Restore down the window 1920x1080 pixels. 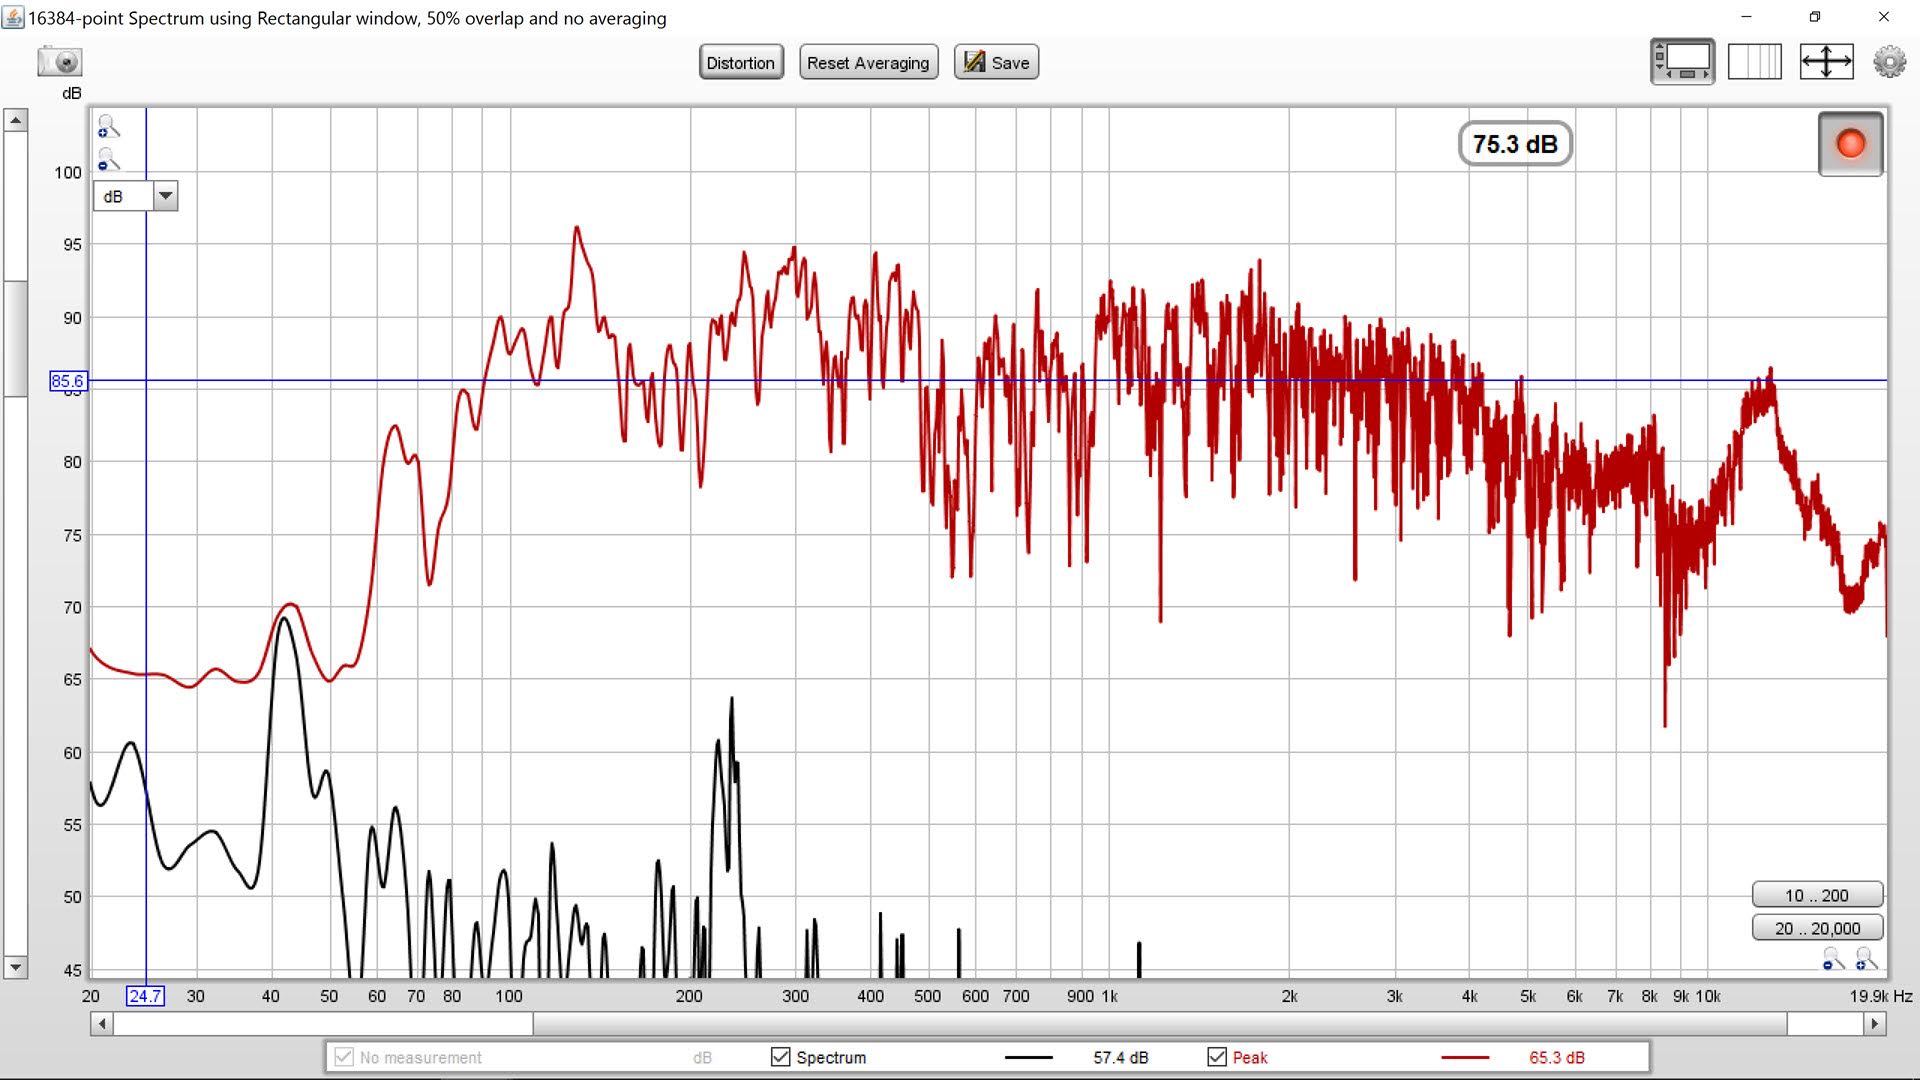pyautogui.click(x=1815, y=17)
